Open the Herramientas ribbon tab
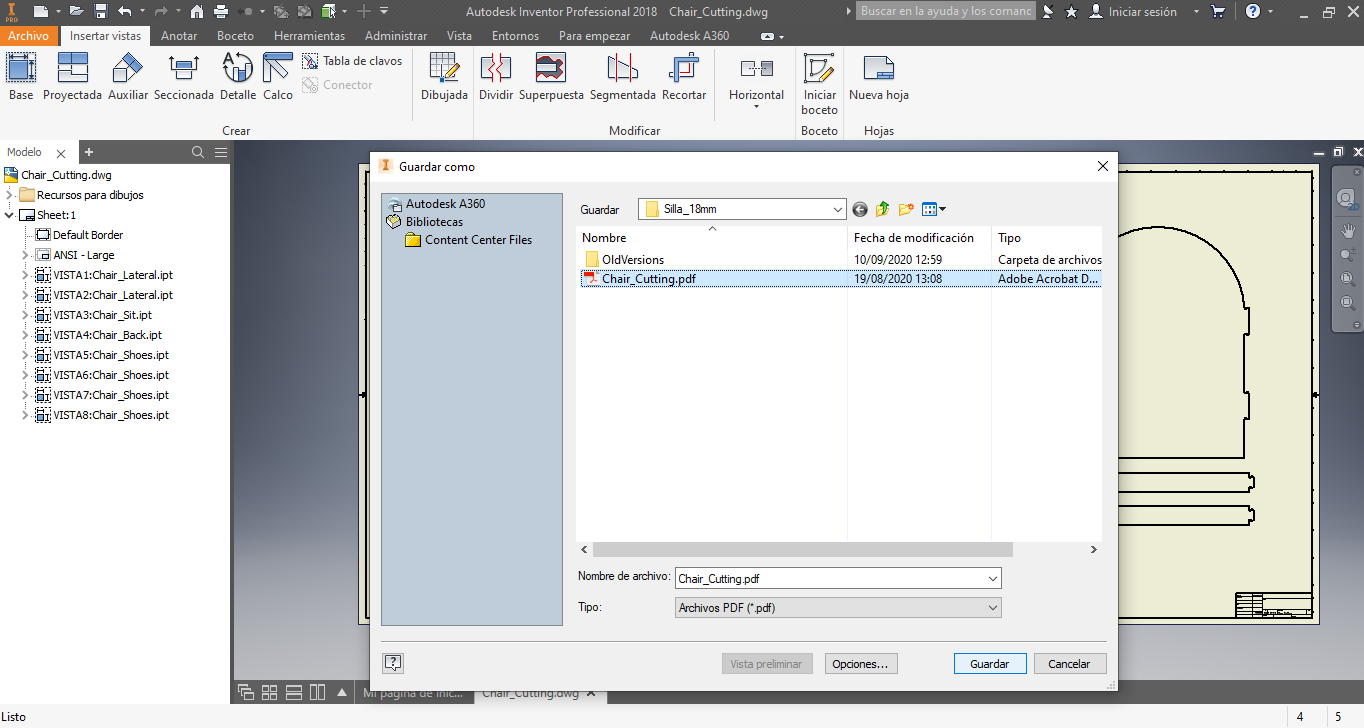The width and height of the screenshot is (1364, 728). 309,35
